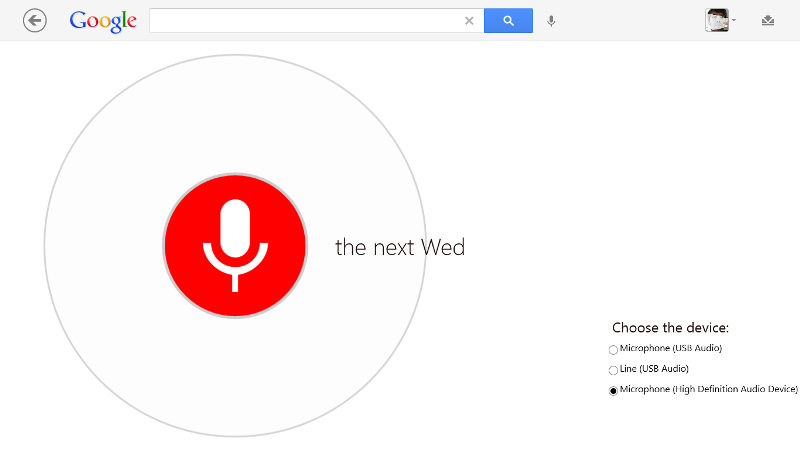Start voice search with the small gray microphone

coord(551,21)
